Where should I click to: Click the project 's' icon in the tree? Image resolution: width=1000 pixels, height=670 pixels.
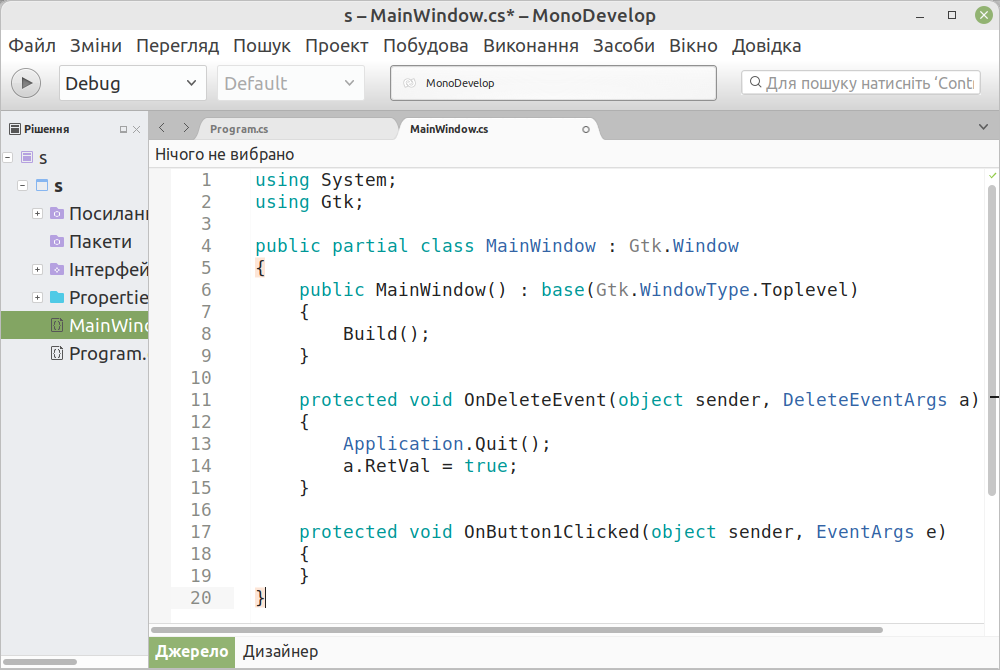tap(42, 185)
